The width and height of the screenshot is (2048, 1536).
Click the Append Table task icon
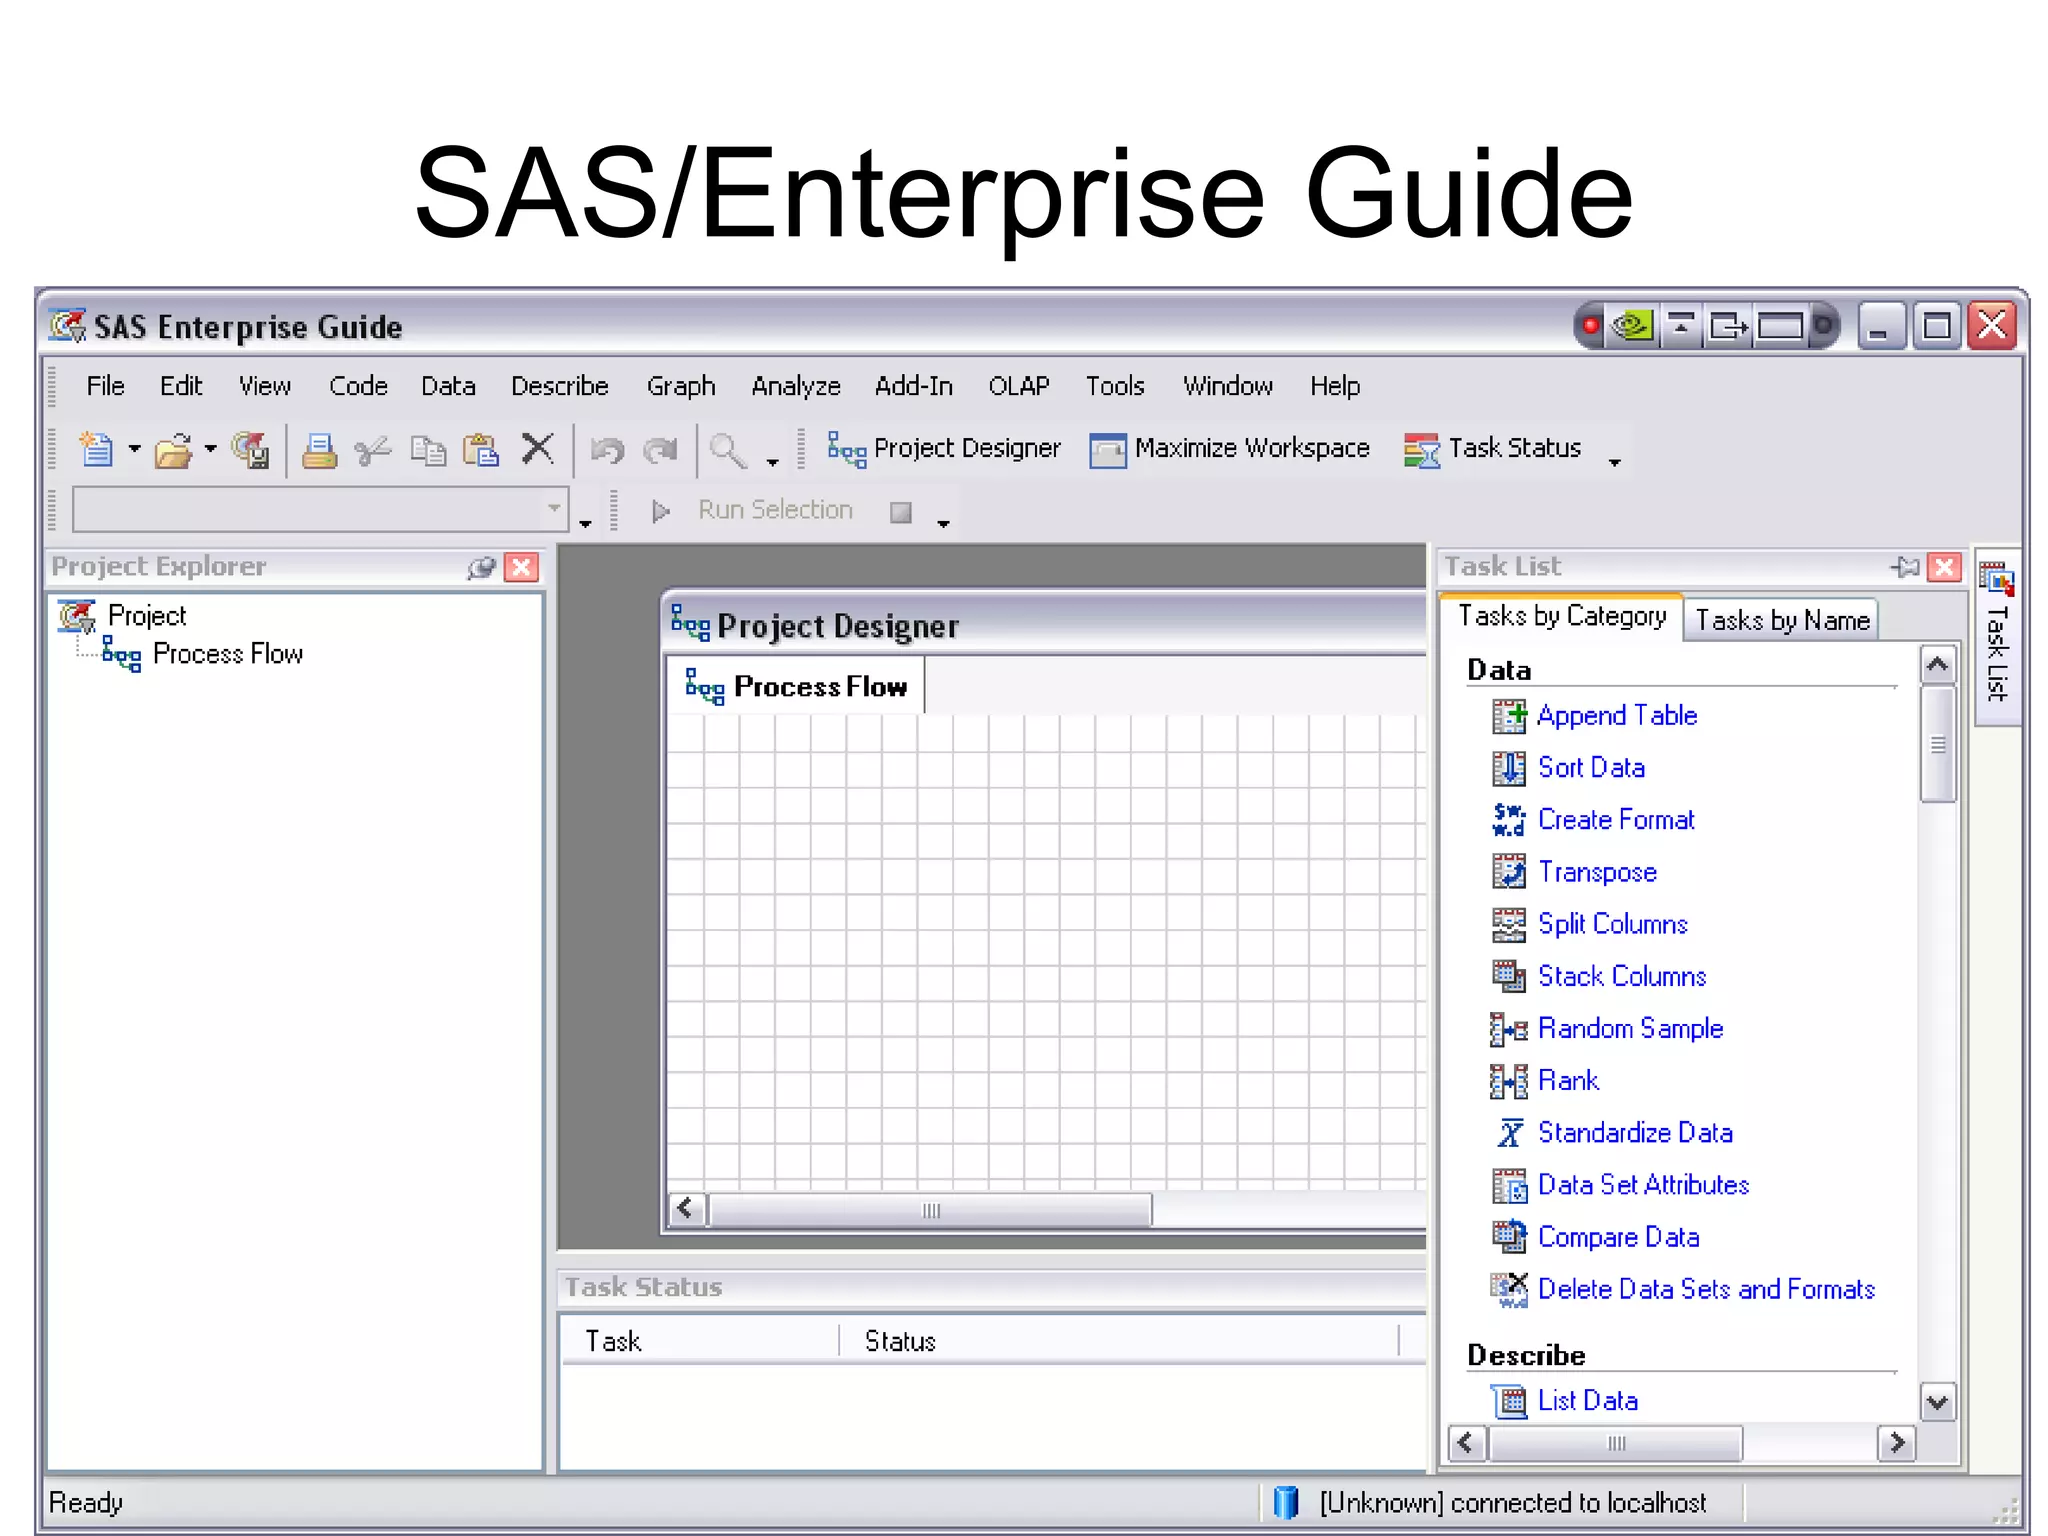click(1509, 716)
